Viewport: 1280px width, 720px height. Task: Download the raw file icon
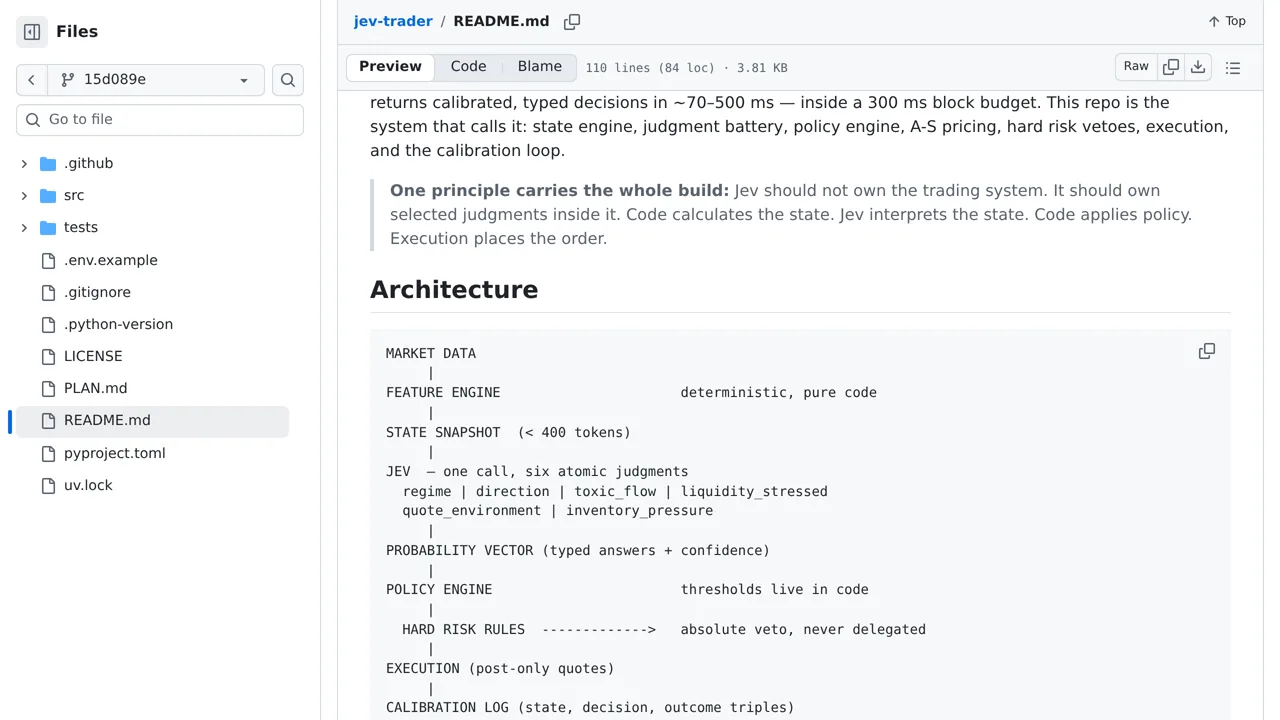click(x=1198, y=67)
